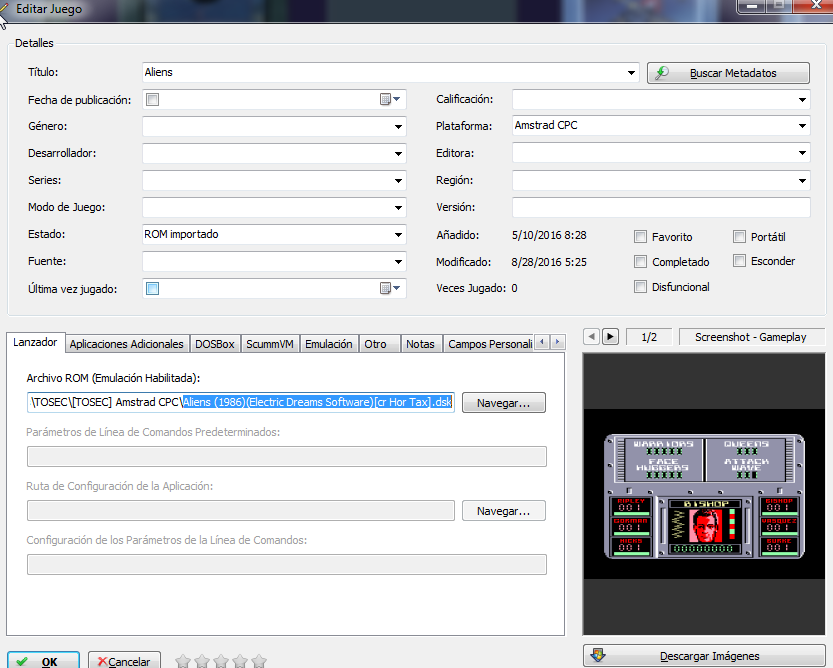Show next image with right arrow

(x=610, y=337)
